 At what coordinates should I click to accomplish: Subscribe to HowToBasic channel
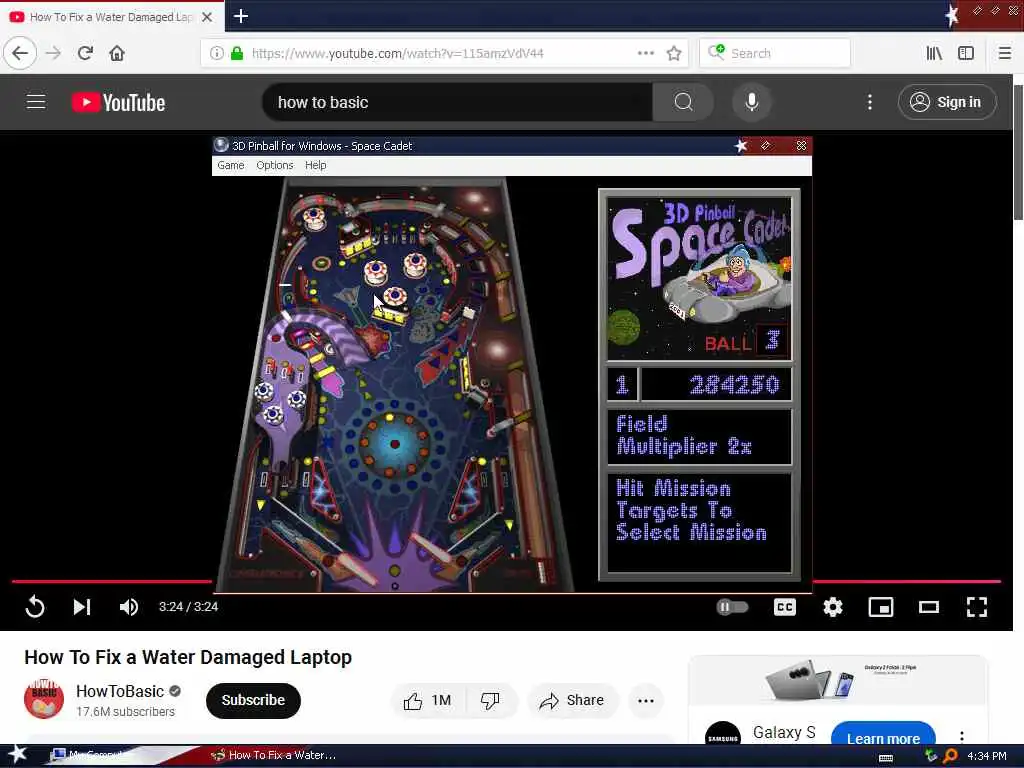(253, 700)
